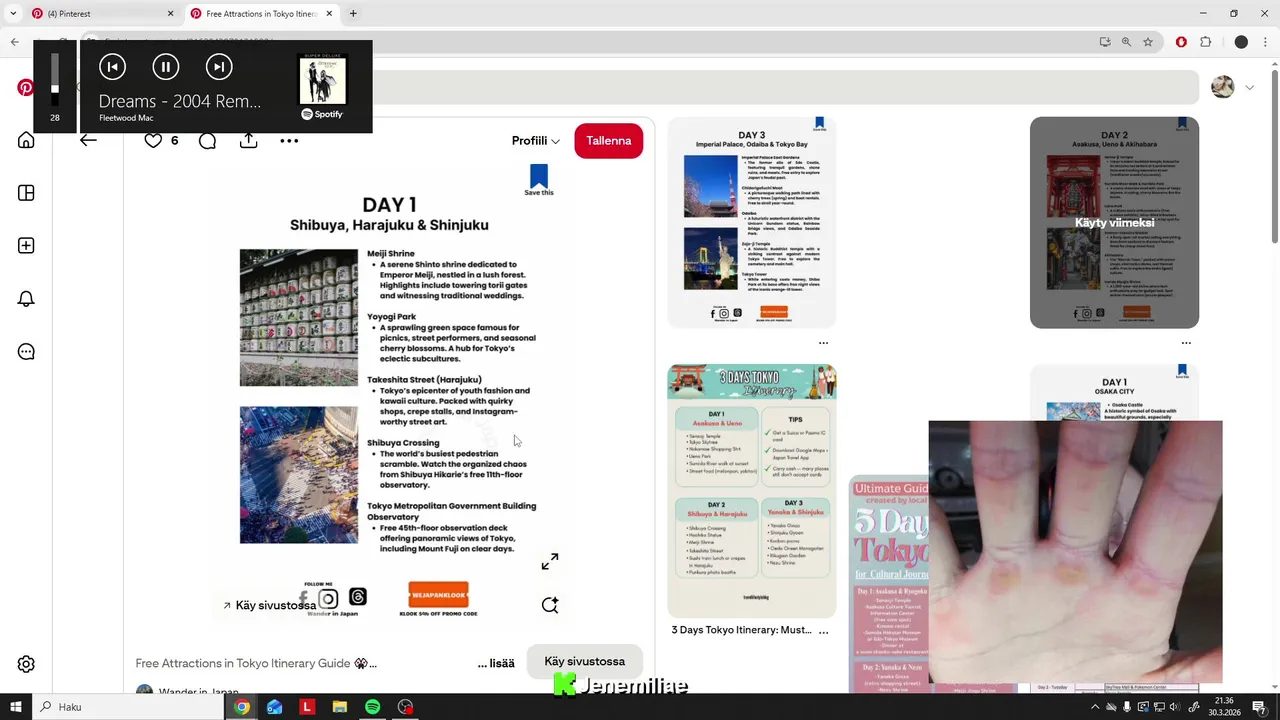Click the page's vertical scrollbar

coord(1274,155)
